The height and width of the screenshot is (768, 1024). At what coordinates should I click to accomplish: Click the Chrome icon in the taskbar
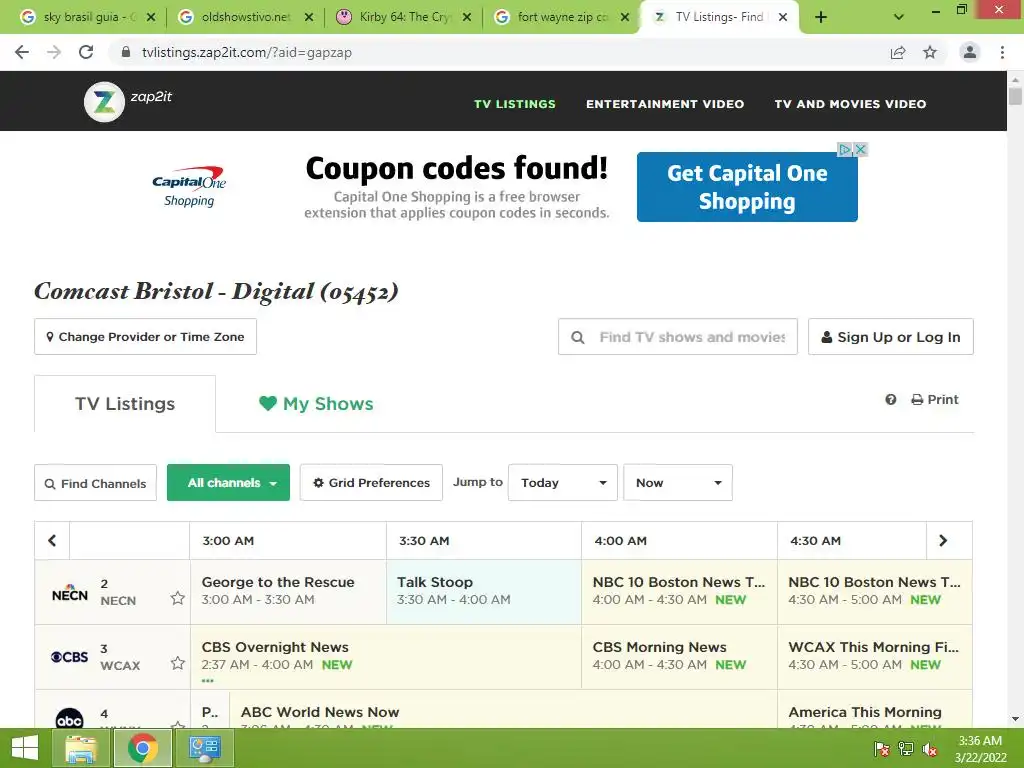coord(142,748)
